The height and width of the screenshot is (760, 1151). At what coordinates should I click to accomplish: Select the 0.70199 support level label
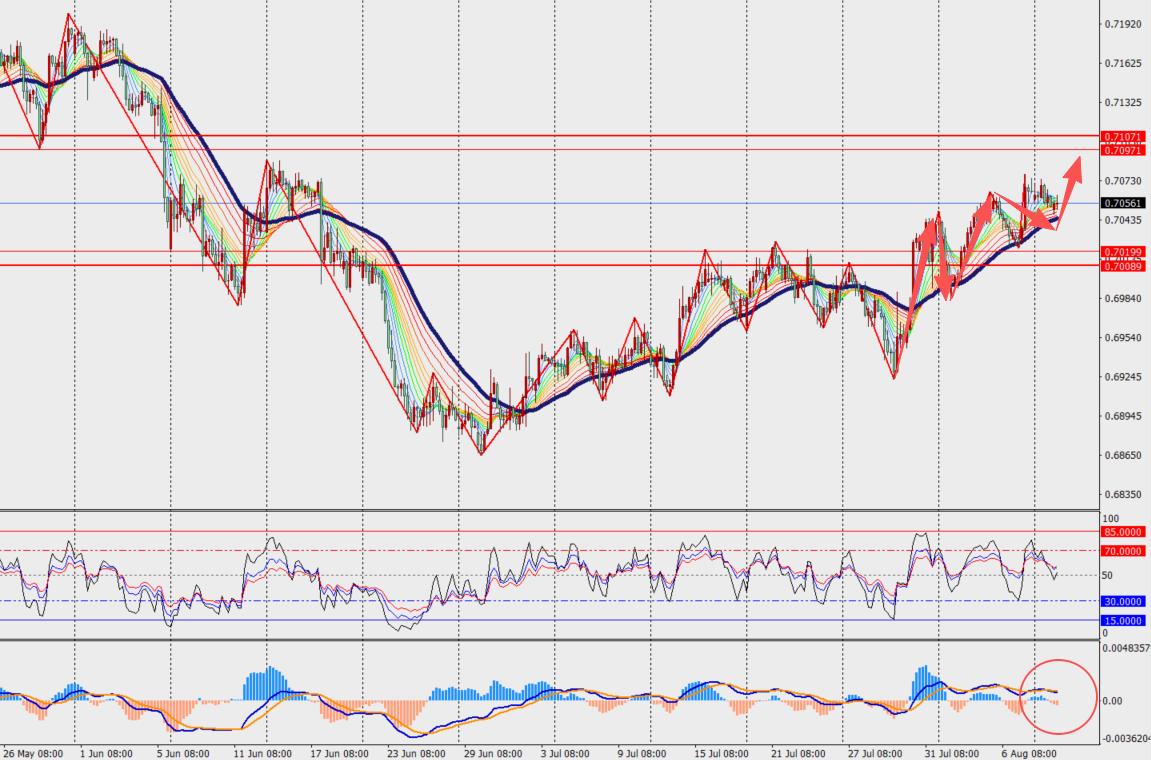[x=1122, y=252]
